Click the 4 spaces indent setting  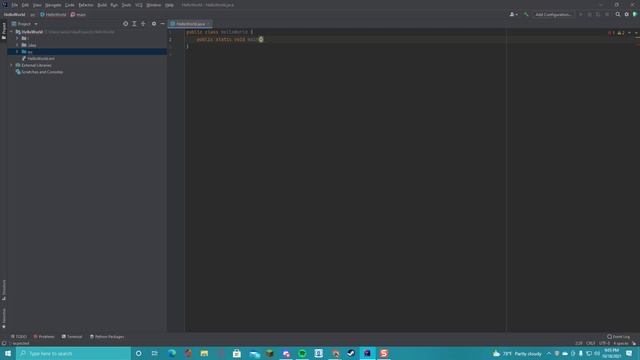coord(621,343)
